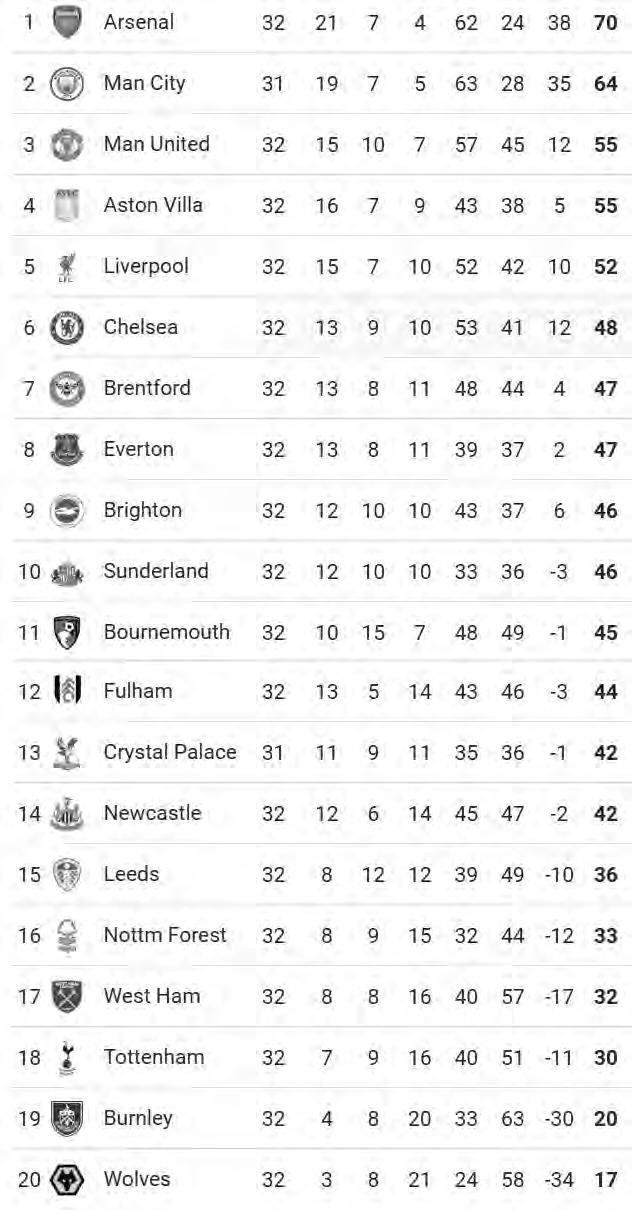Click the Sunderland crest icon
The width and height of the screenshot is (632, 1210).
(x=67, y=572)
